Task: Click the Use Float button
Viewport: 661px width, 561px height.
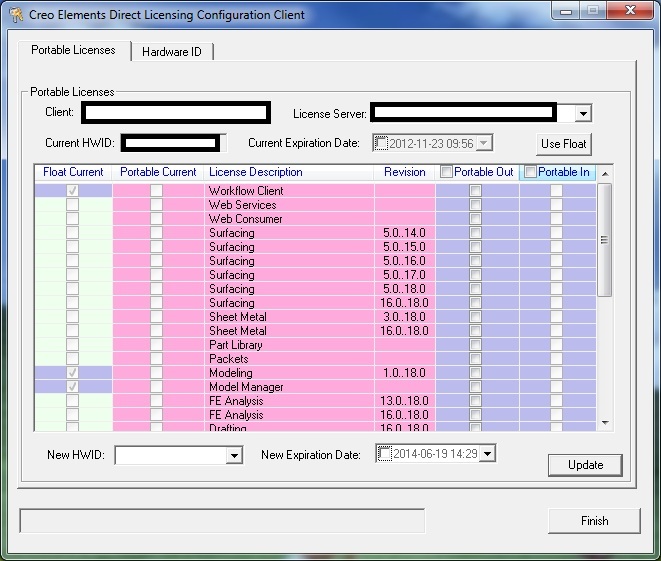Action: 564,144
